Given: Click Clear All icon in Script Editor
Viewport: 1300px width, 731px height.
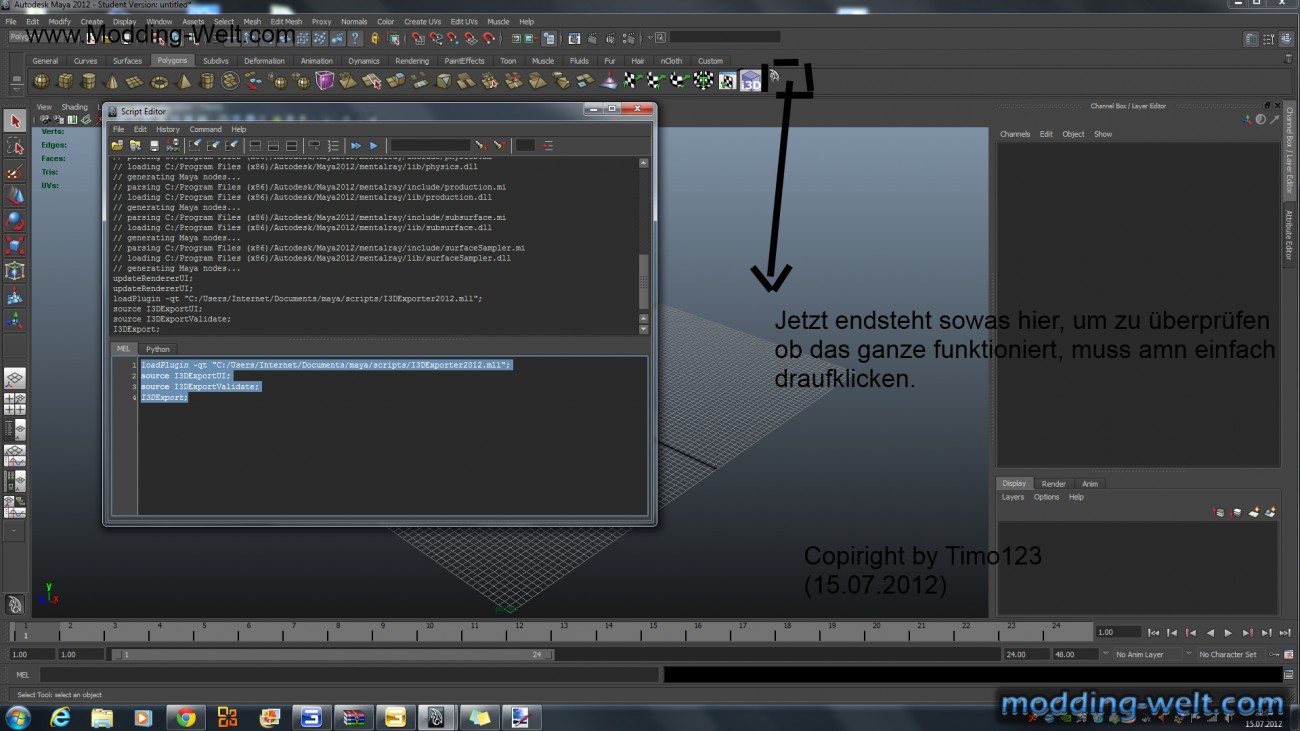Looking at the screenshot, I should 231,146.
